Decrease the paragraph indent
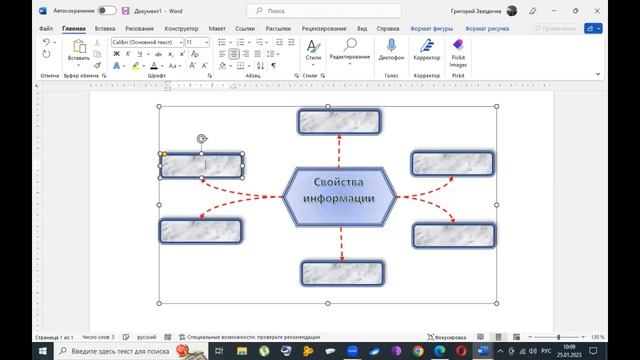 (279, 42)
